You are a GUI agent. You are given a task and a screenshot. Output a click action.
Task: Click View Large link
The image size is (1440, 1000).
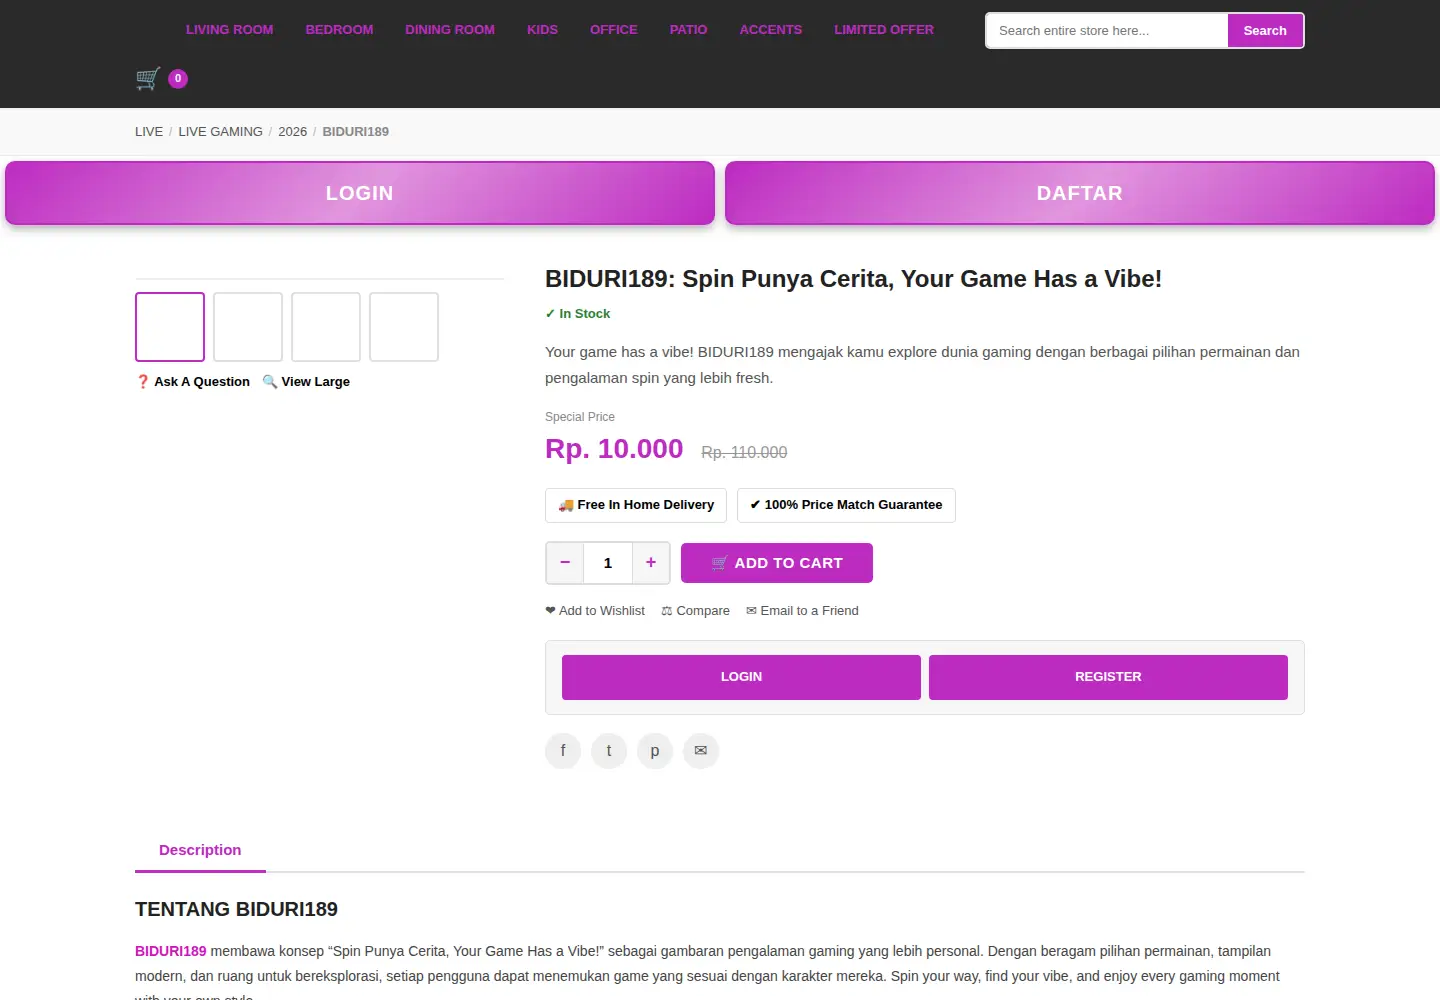click(306, 382)
